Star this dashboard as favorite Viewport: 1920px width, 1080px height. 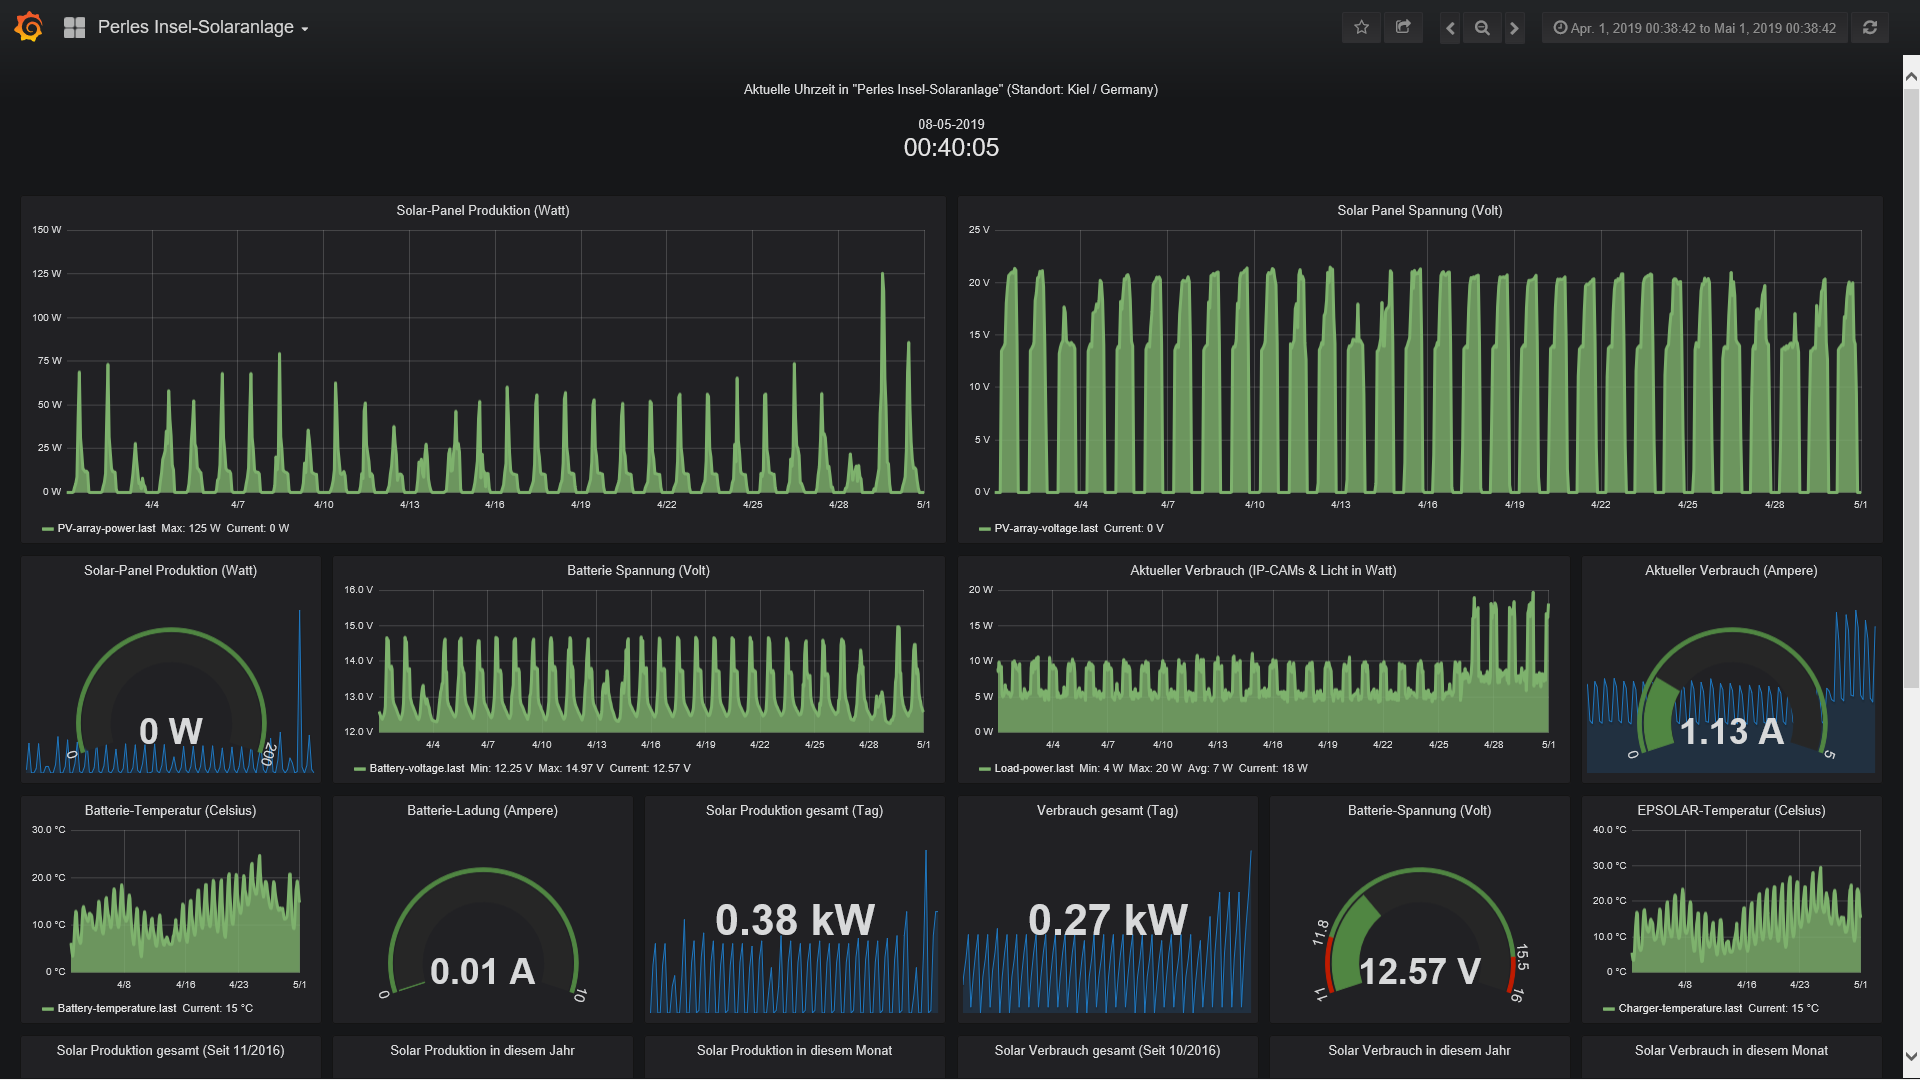[x=1361, y=28]
